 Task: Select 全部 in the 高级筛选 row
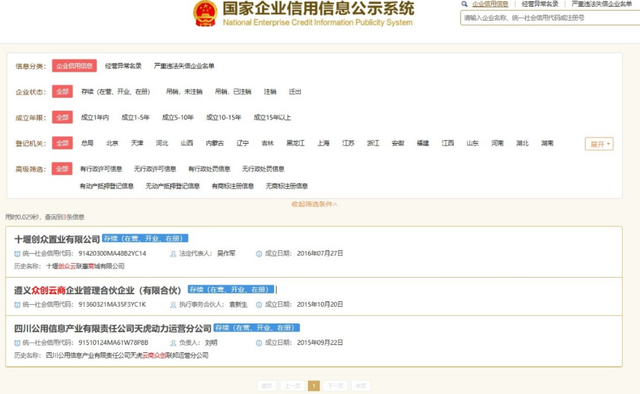(62, 169)
